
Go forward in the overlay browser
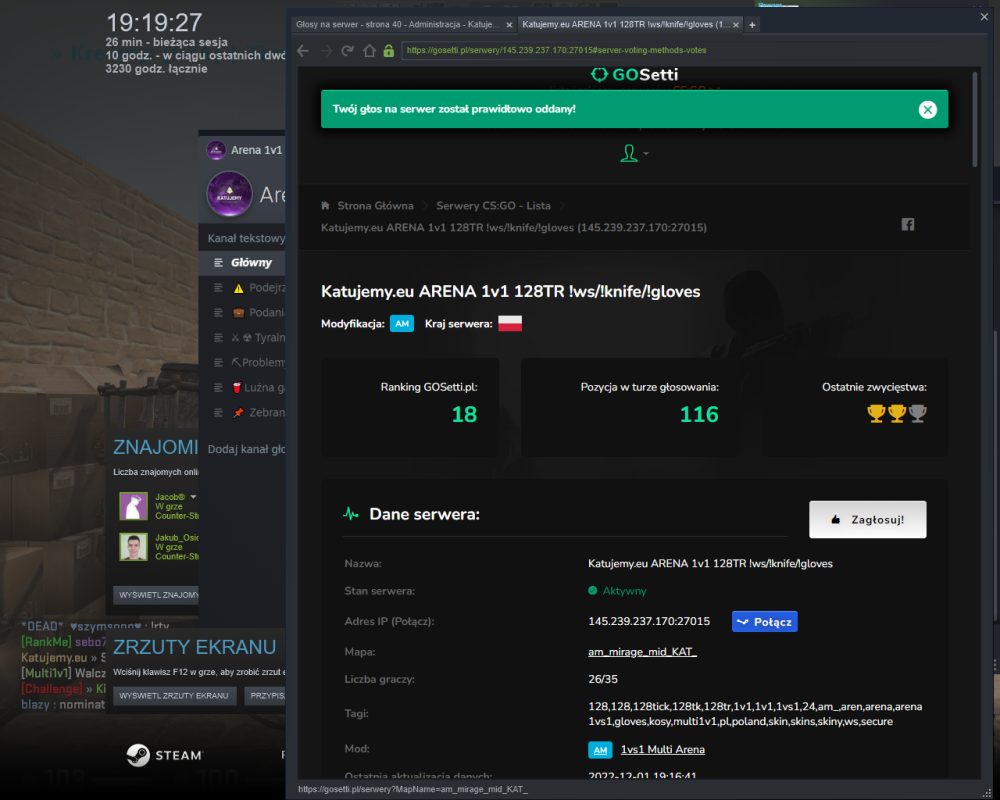coord(327,50)
